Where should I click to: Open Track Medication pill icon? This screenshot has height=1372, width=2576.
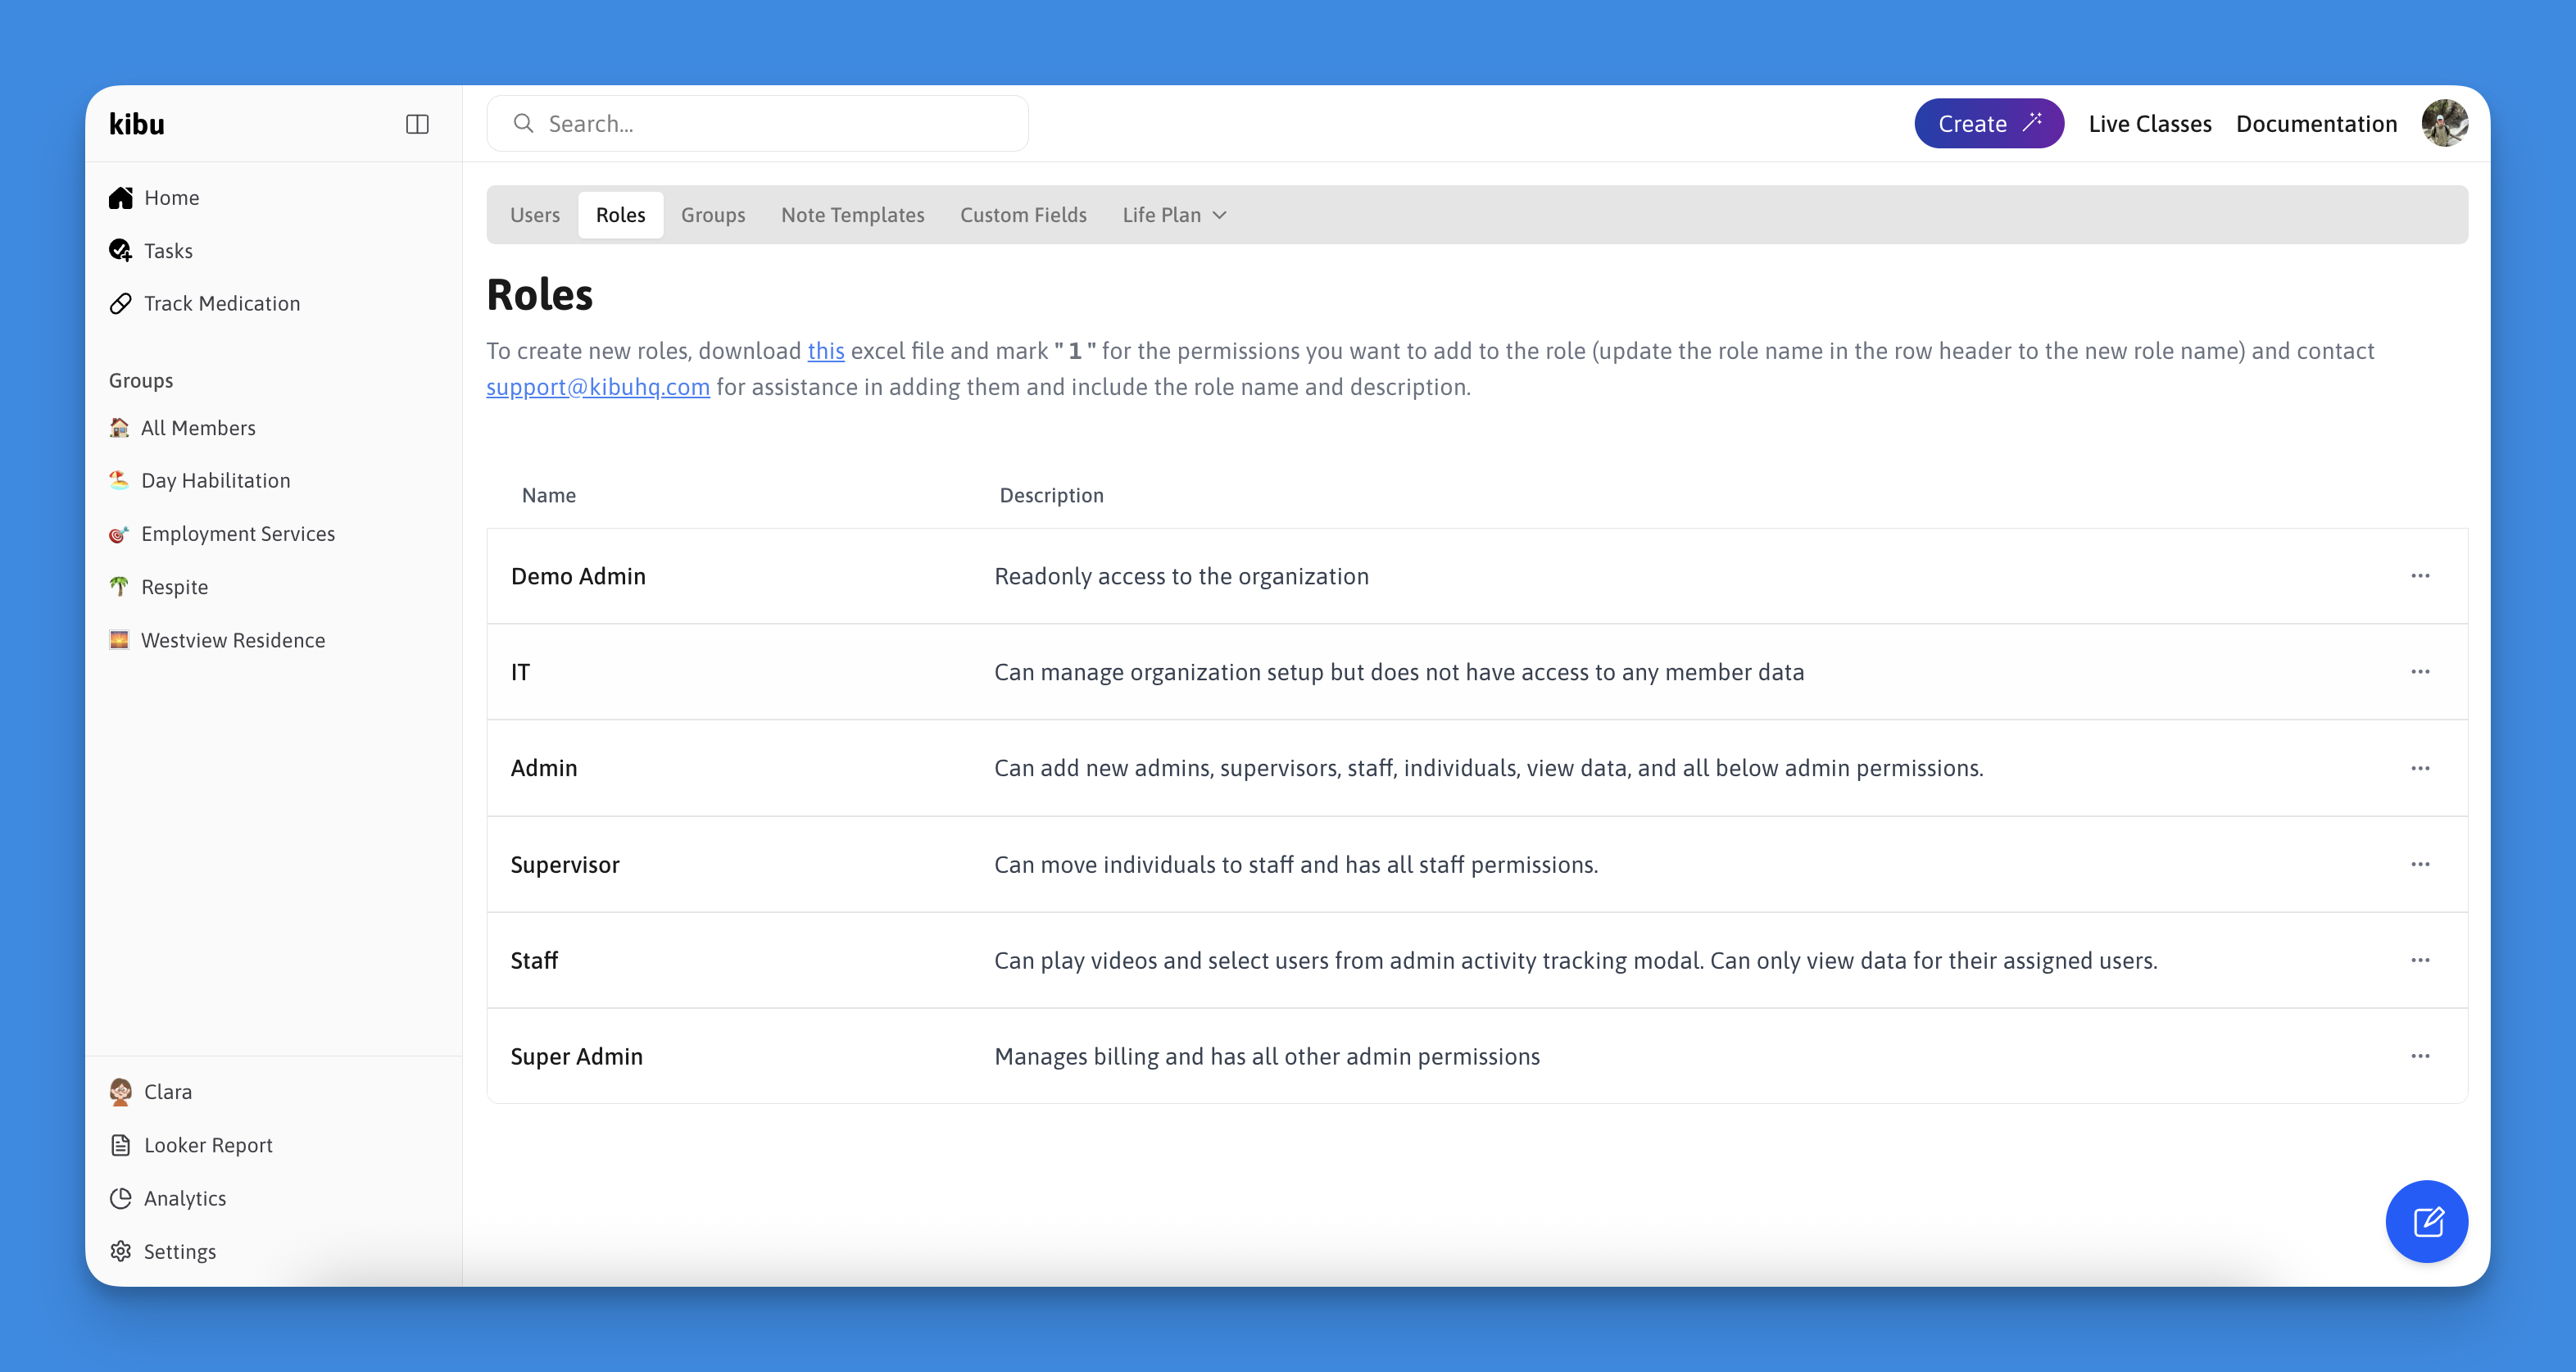click(120, 303)
